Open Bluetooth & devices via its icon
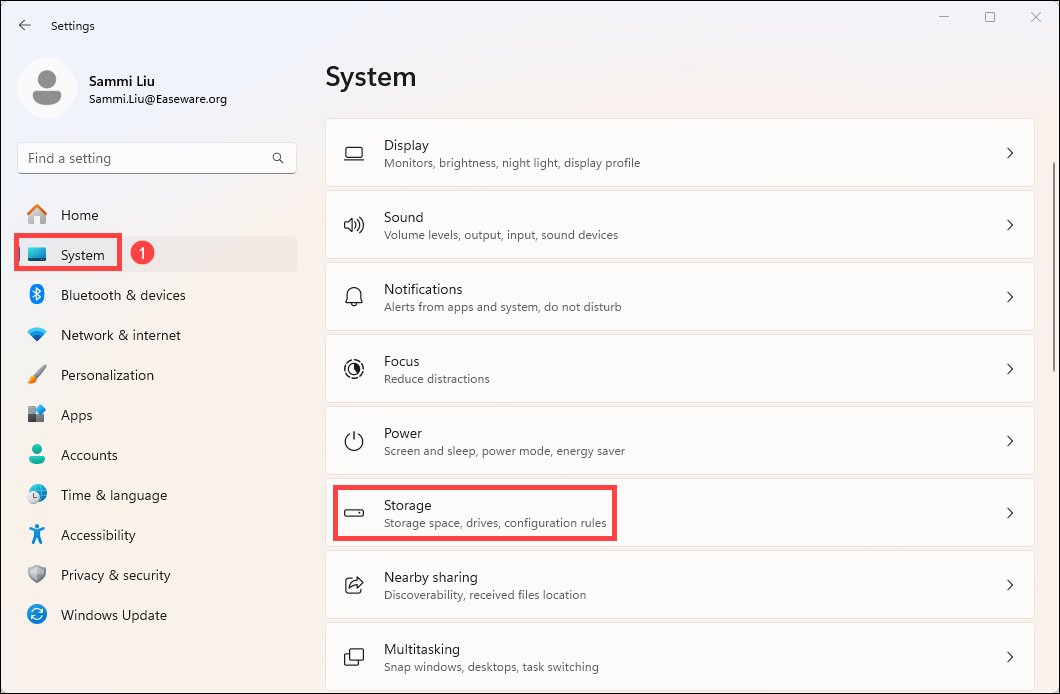This screenshot has width=1060, height=694. 37,295
